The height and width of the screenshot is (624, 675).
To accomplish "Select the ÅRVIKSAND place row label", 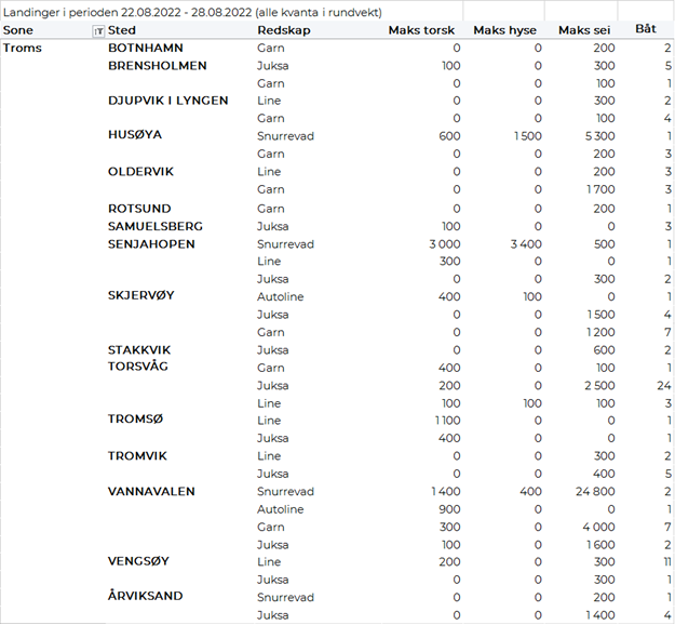I will pos(145,596).
